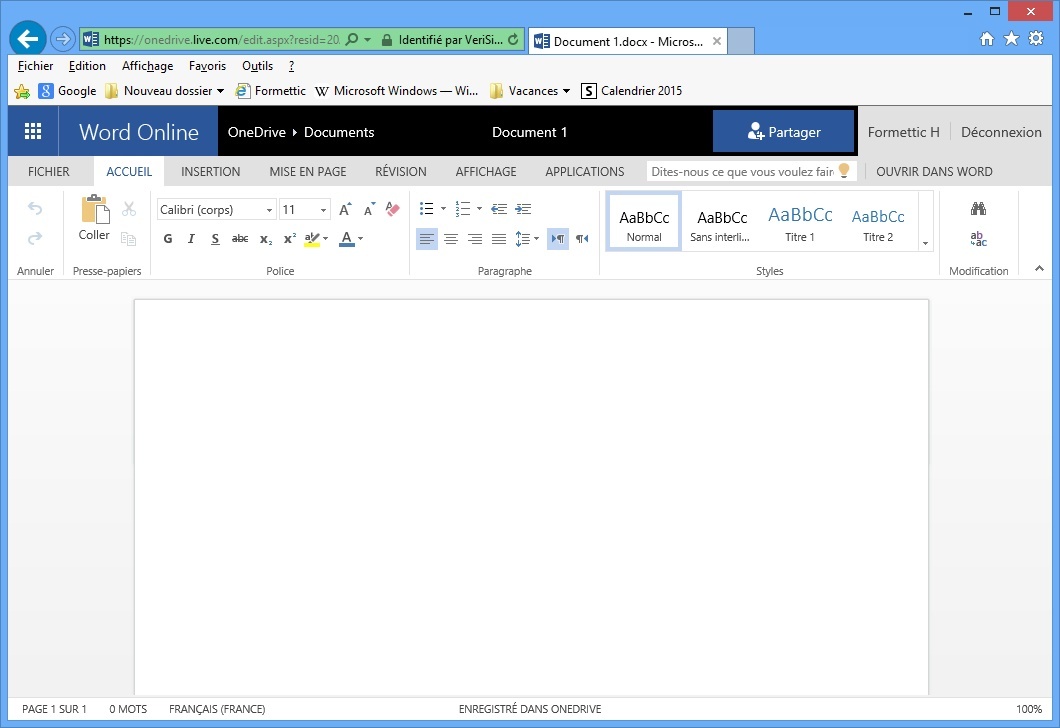This screenshot has height=728, width=1060.
Task: Click the Coller paste clipboard icon
Action: (x=95, y=210)
